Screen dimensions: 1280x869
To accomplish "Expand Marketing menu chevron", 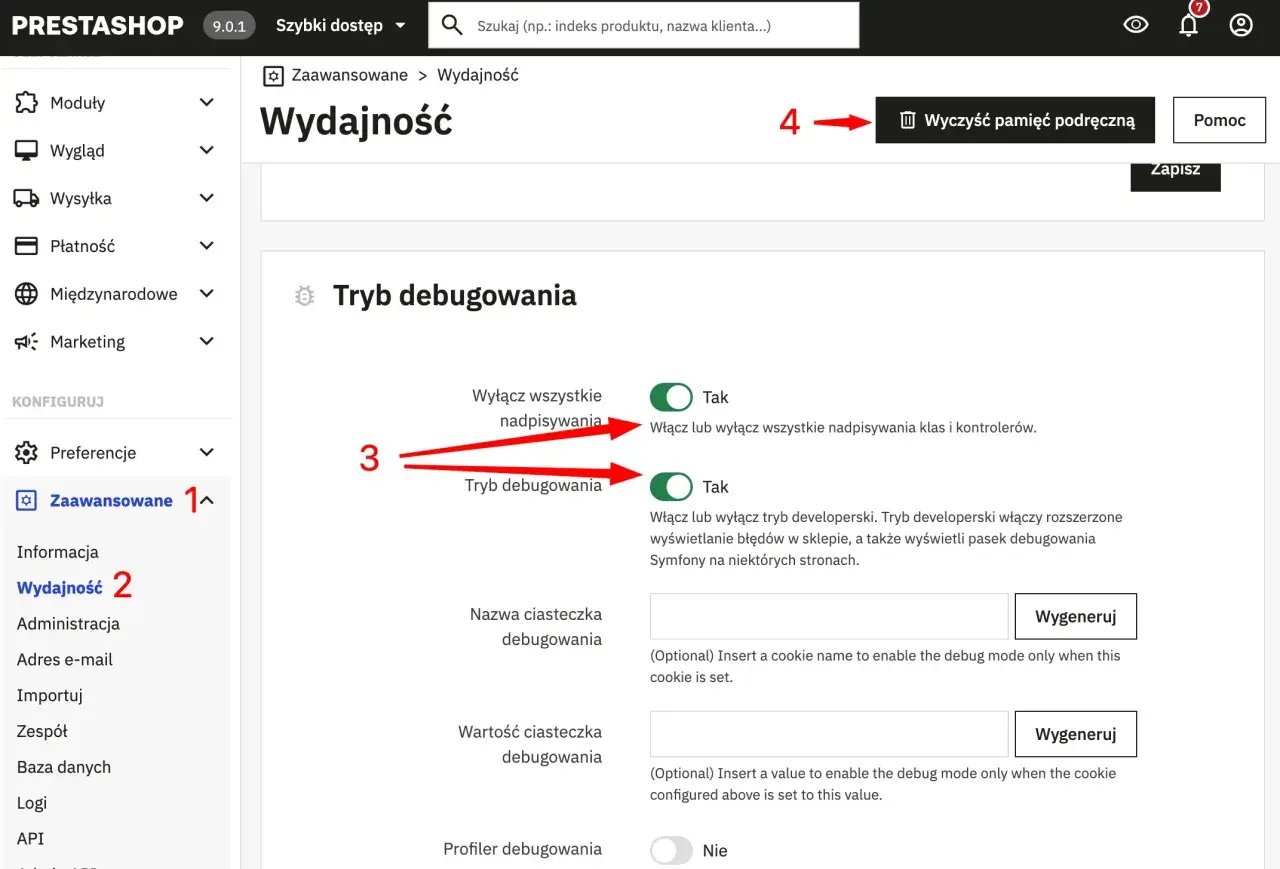I will tap(207, 342).
